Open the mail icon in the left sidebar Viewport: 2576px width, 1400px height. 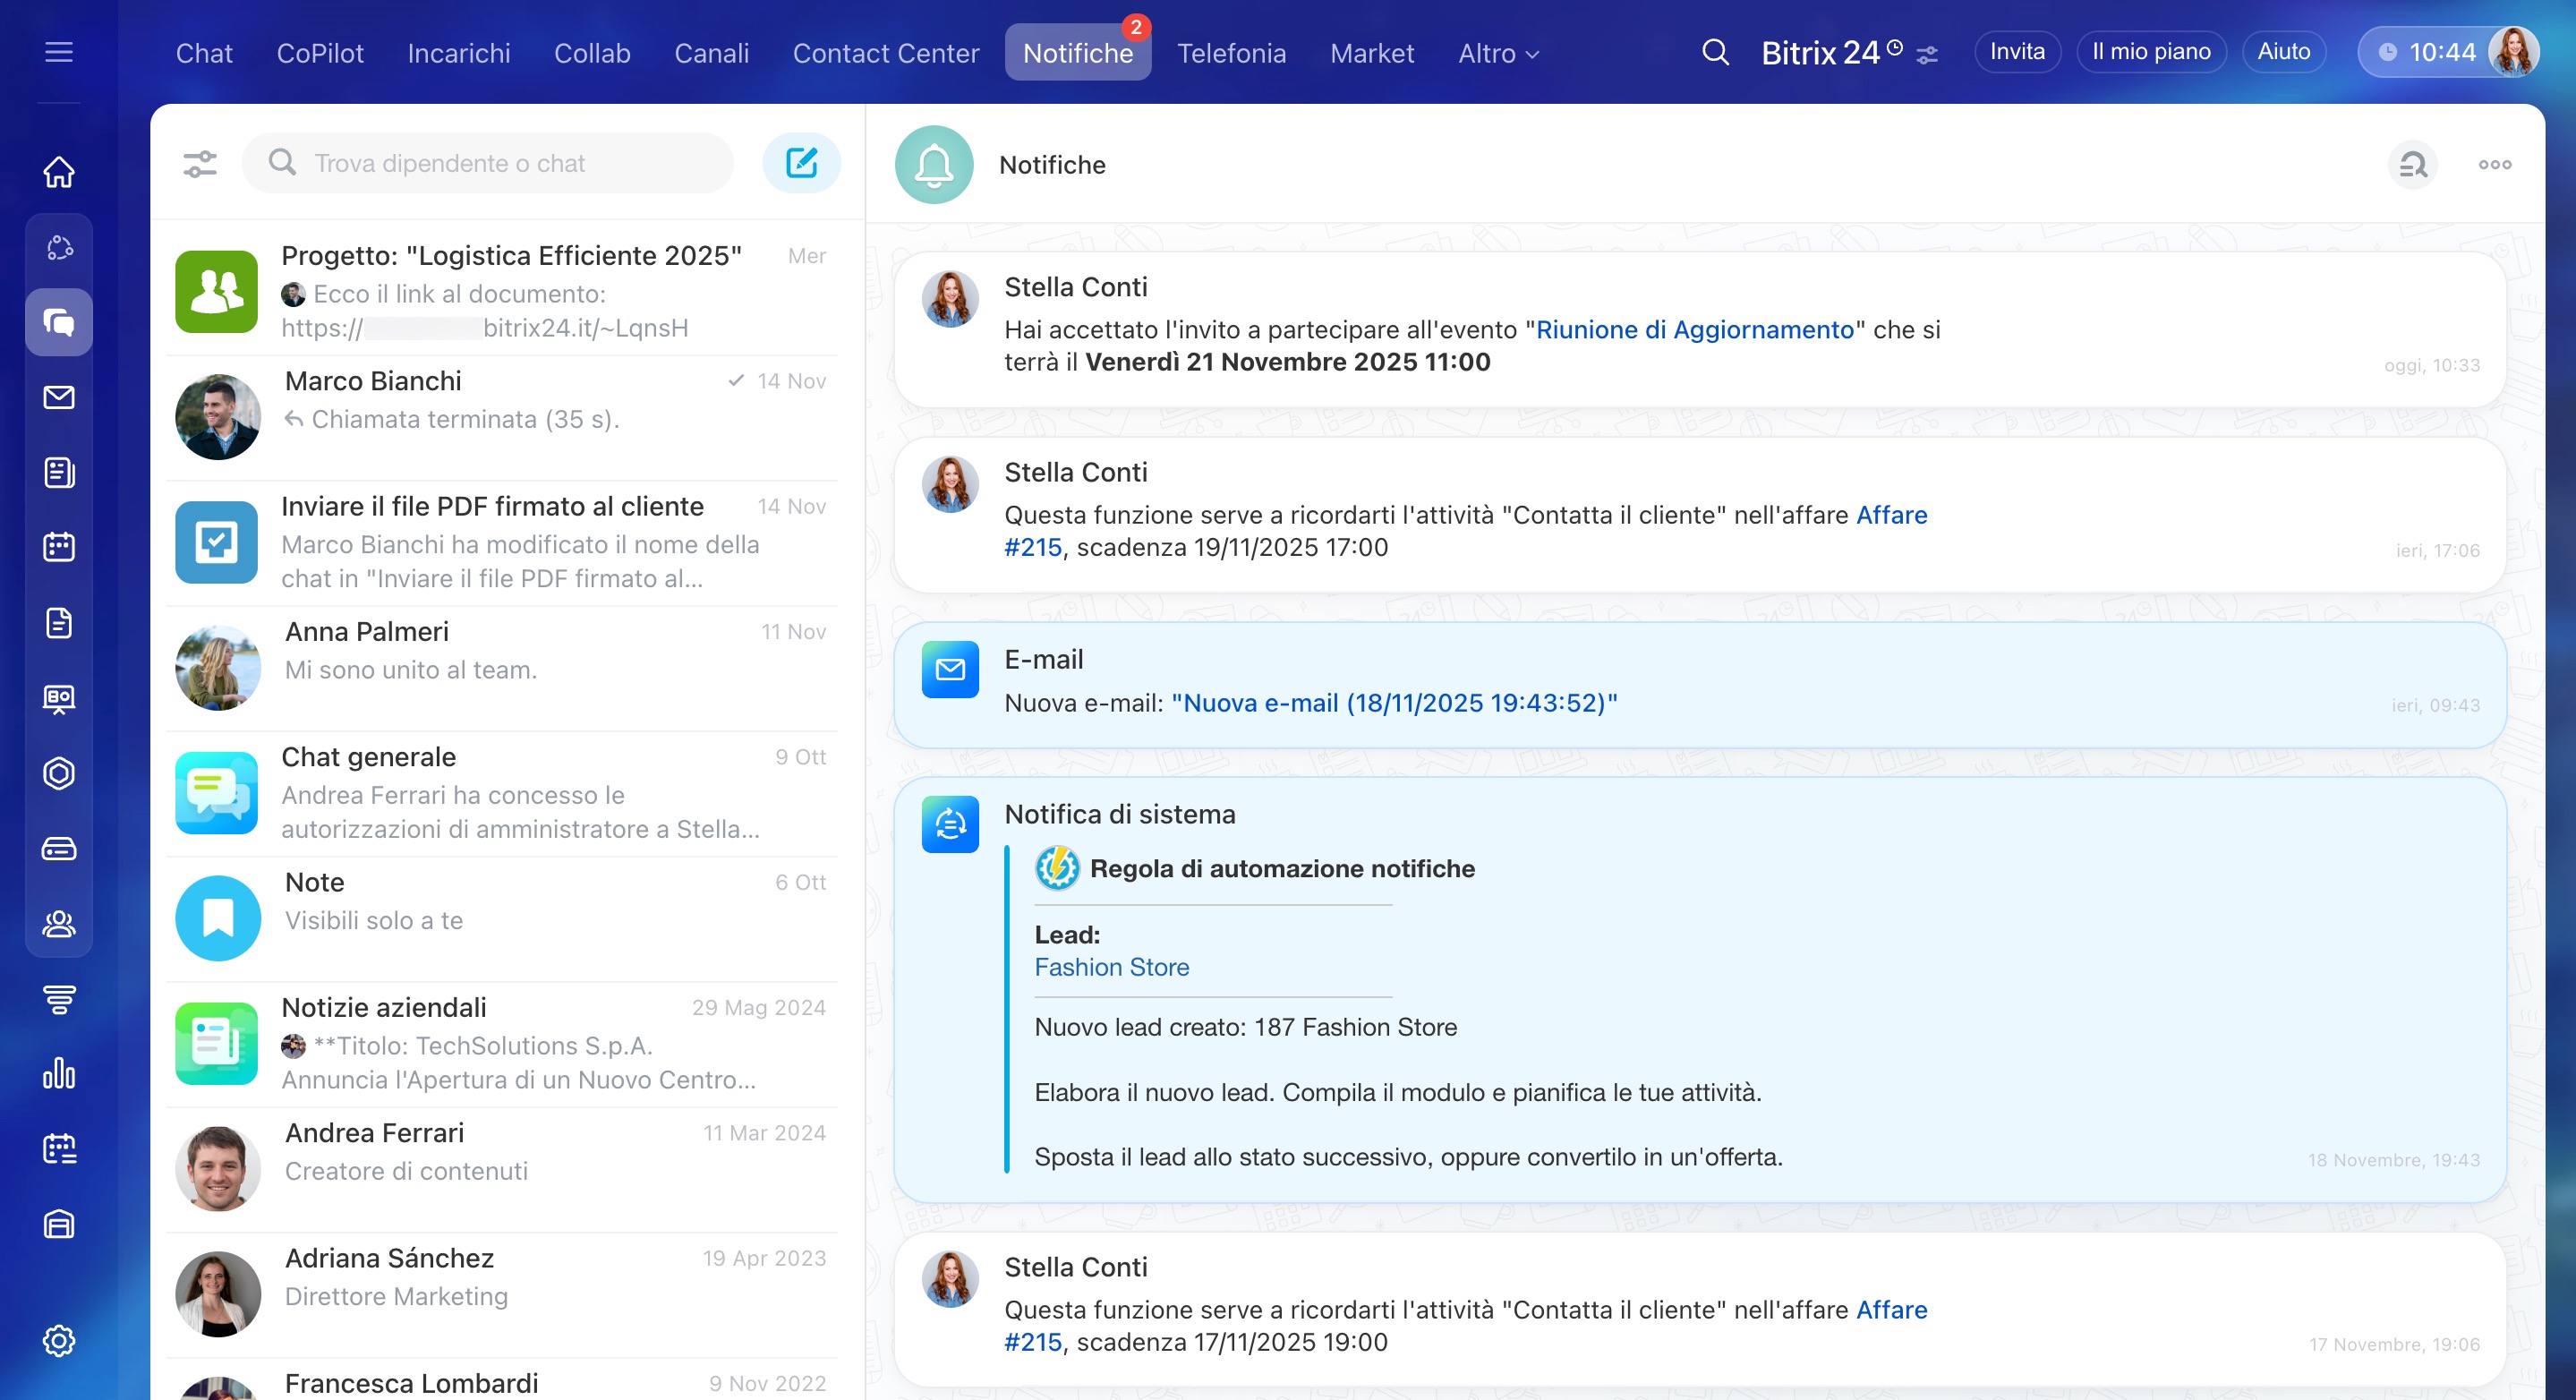pyautogui.click(x=59, y=397)
